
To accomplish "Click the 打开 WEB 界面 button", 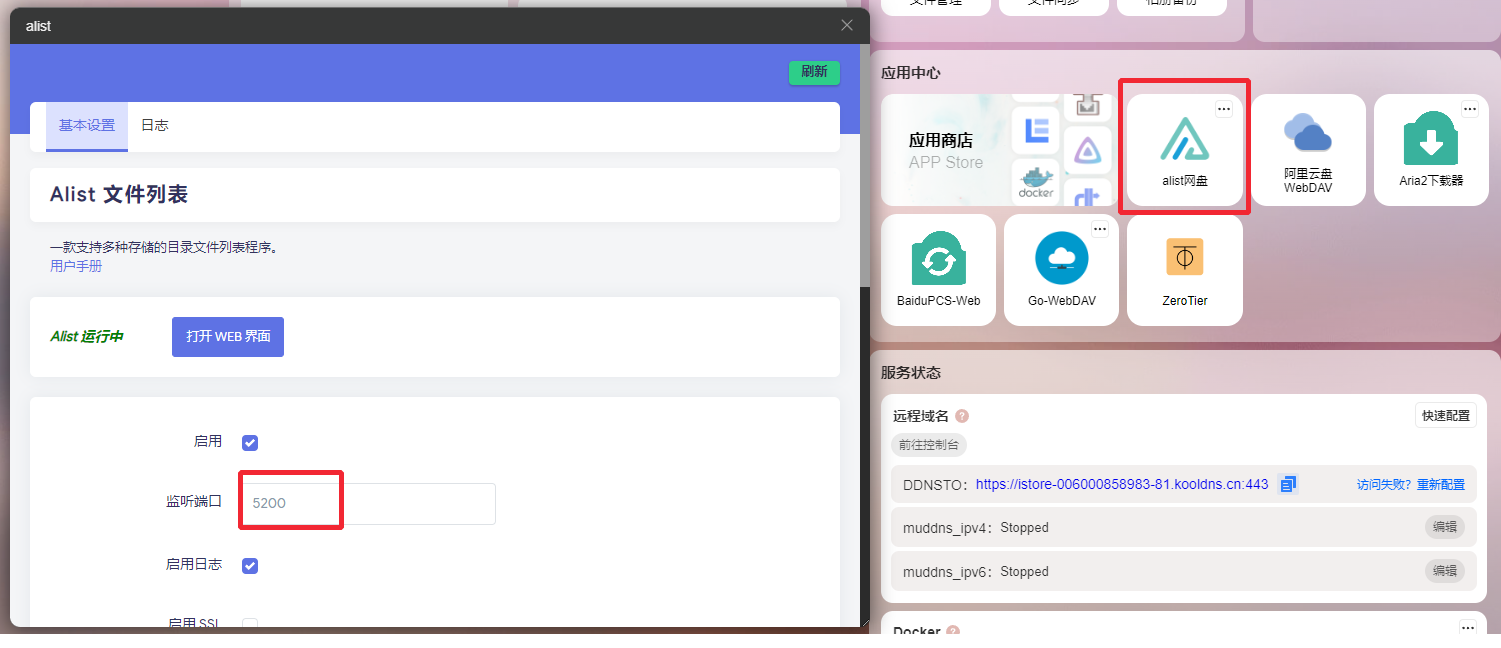I will [228, 337].
